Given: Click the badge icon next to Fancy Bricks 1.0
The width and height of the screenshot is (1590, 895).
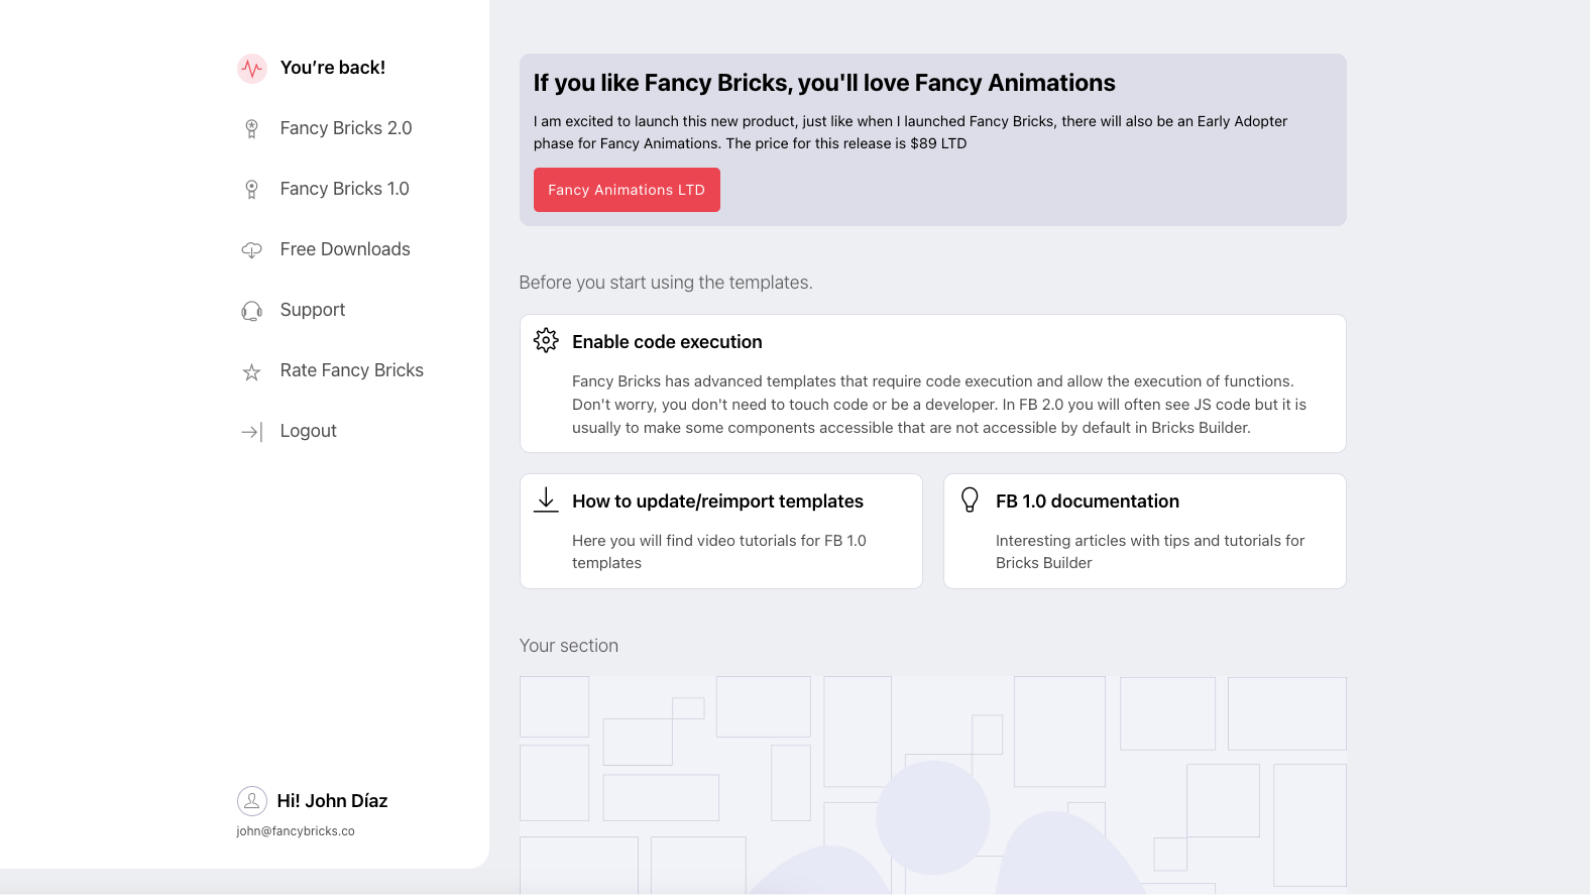Looking at the screenshot, I should click(252, 190).
